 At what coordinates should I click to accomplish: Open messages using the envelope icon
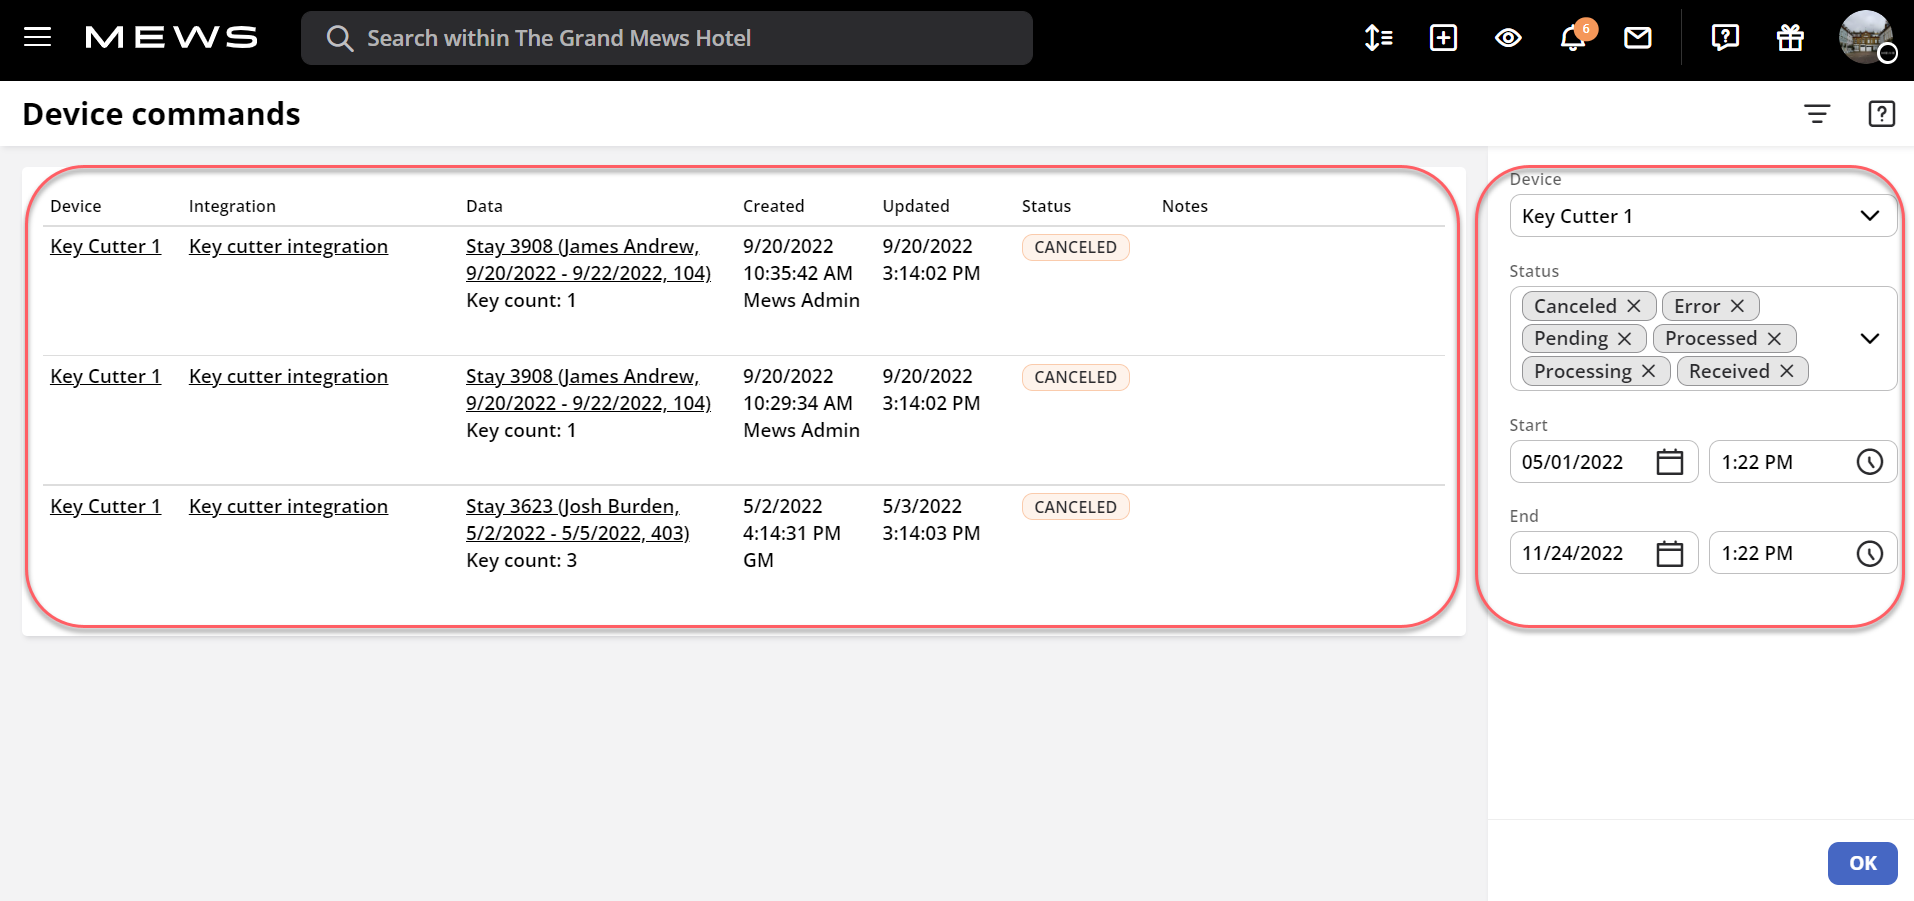[x=1637, y=38]
